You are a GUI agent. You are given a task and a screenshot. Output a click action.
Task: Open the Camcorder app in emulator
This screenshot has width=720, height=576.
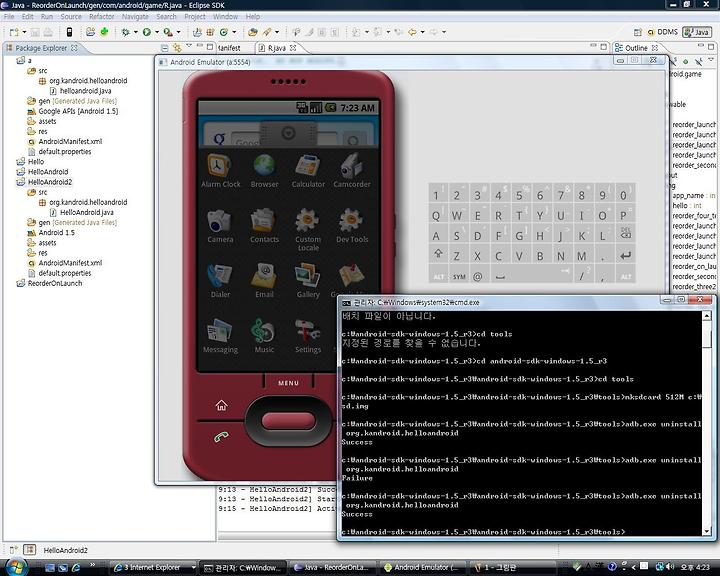[352, 171]
